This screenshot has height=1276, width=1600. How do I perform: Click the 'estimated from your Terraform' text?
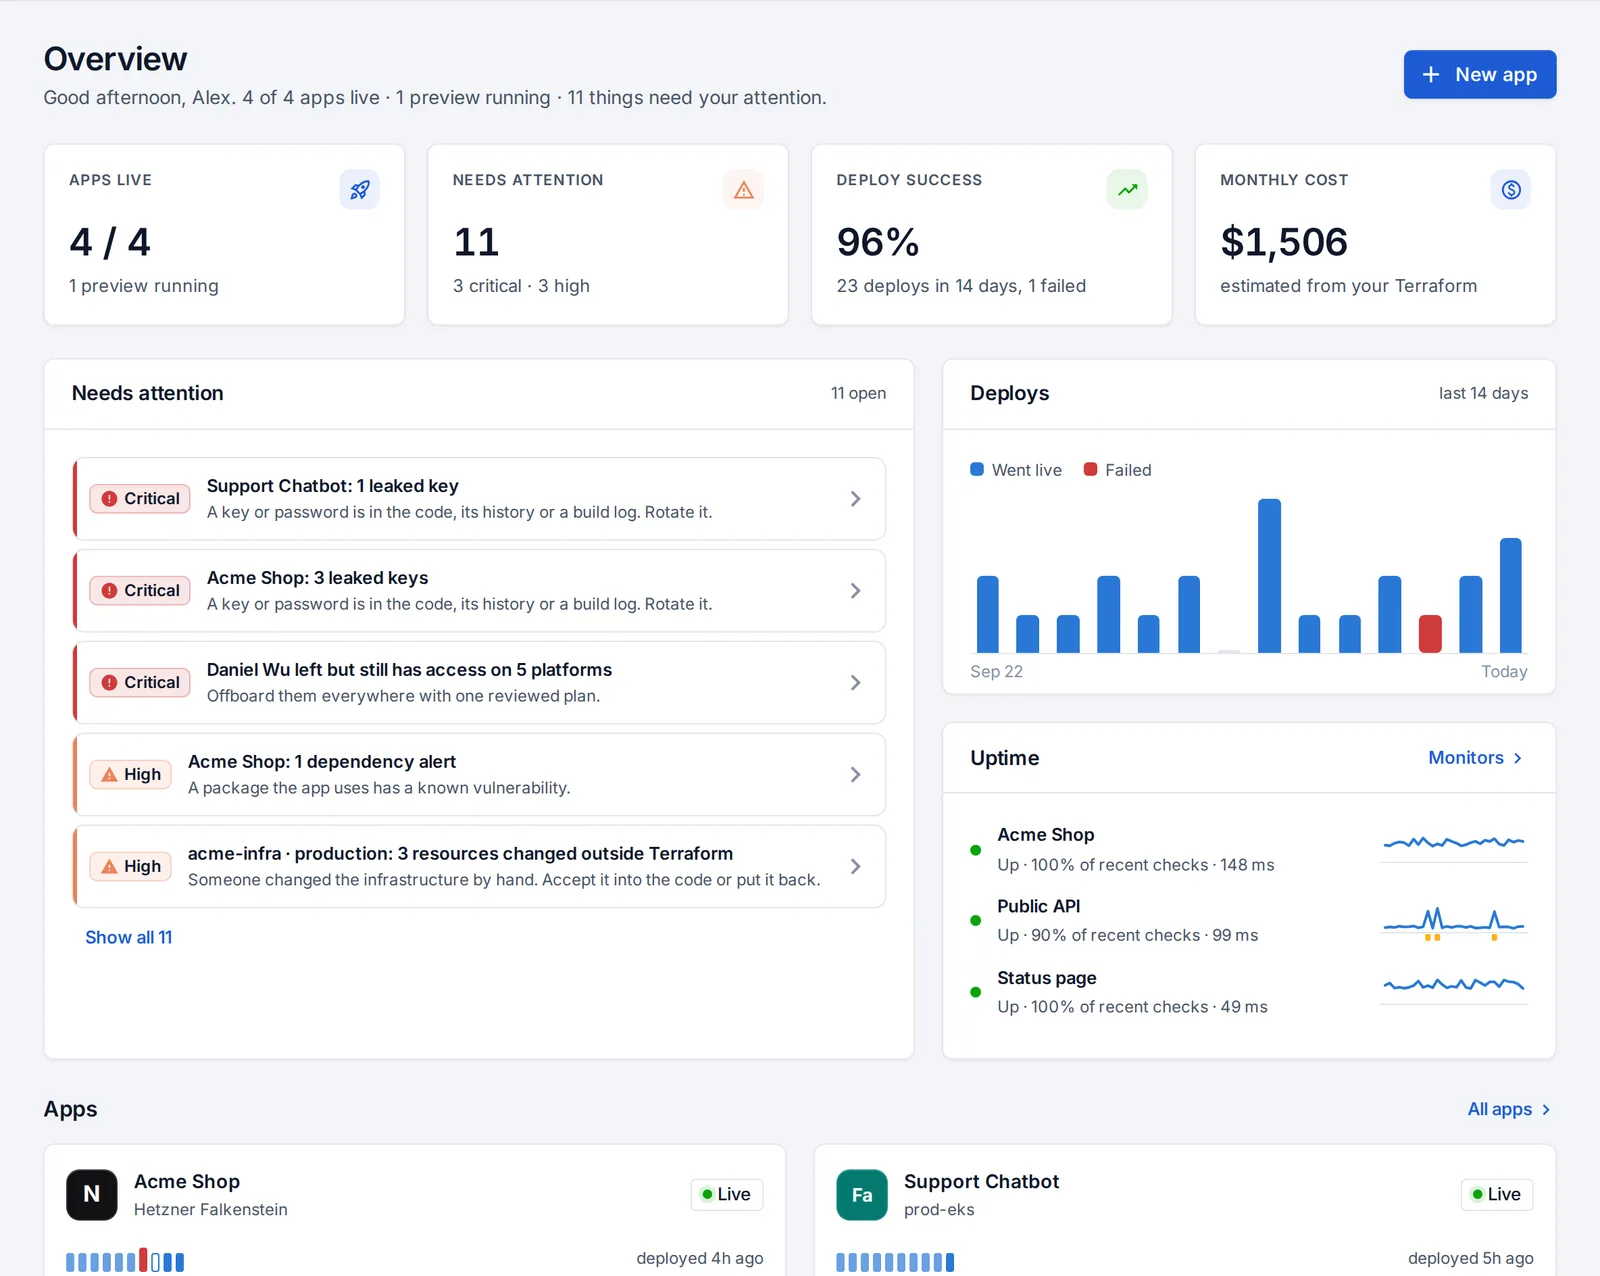[x=1348, y=286]
